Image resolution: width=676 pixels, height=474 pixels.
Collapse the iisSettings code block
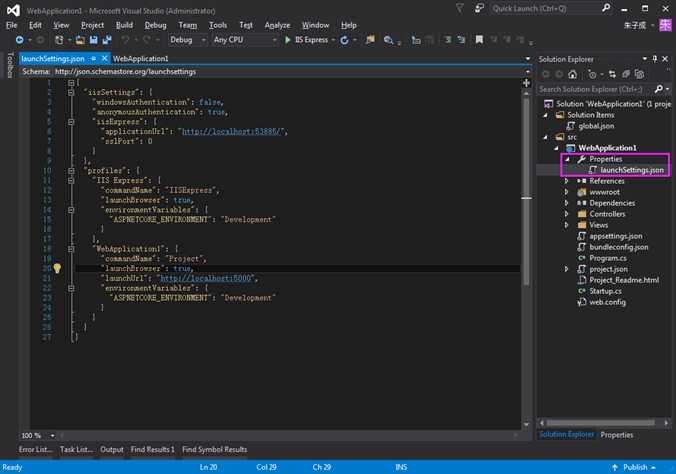(x=71, y=92)
